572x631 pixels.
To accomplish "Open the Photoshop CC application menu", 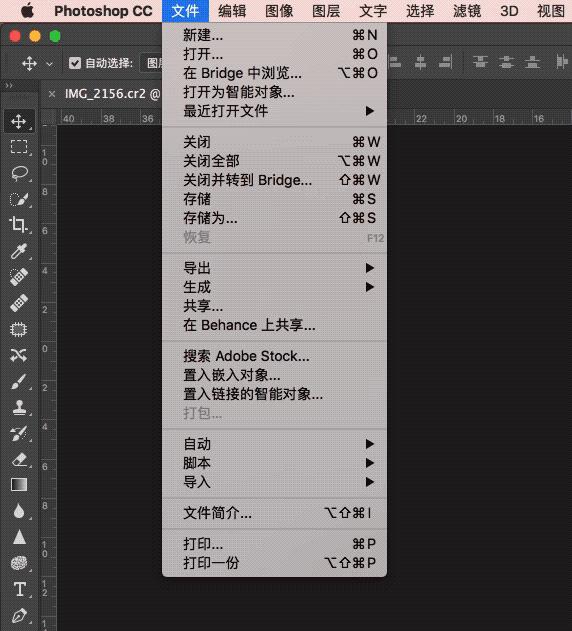I will pos(103,11).
